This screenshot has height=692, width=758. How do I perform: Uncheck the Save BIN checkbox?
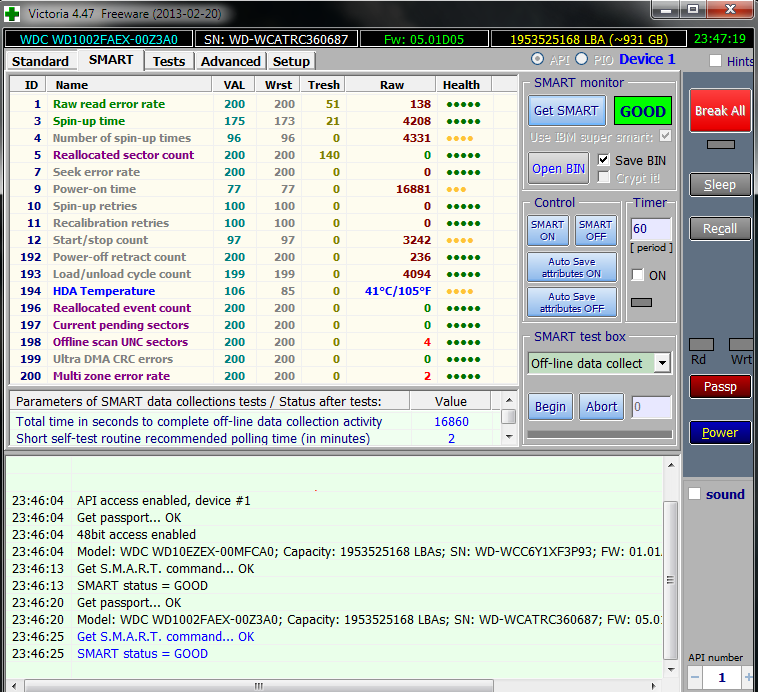603,160
